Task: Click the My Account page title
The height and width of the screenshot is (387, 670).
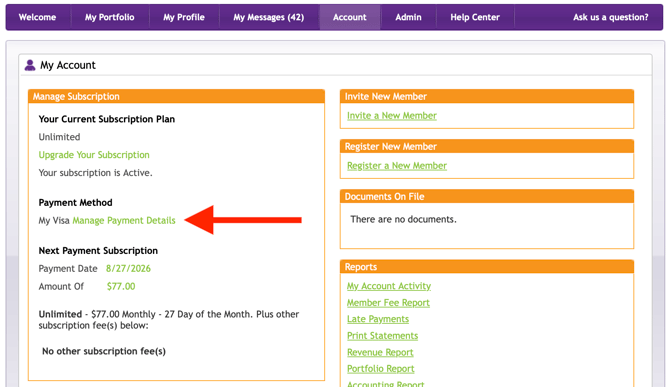Action: [68, 65]
